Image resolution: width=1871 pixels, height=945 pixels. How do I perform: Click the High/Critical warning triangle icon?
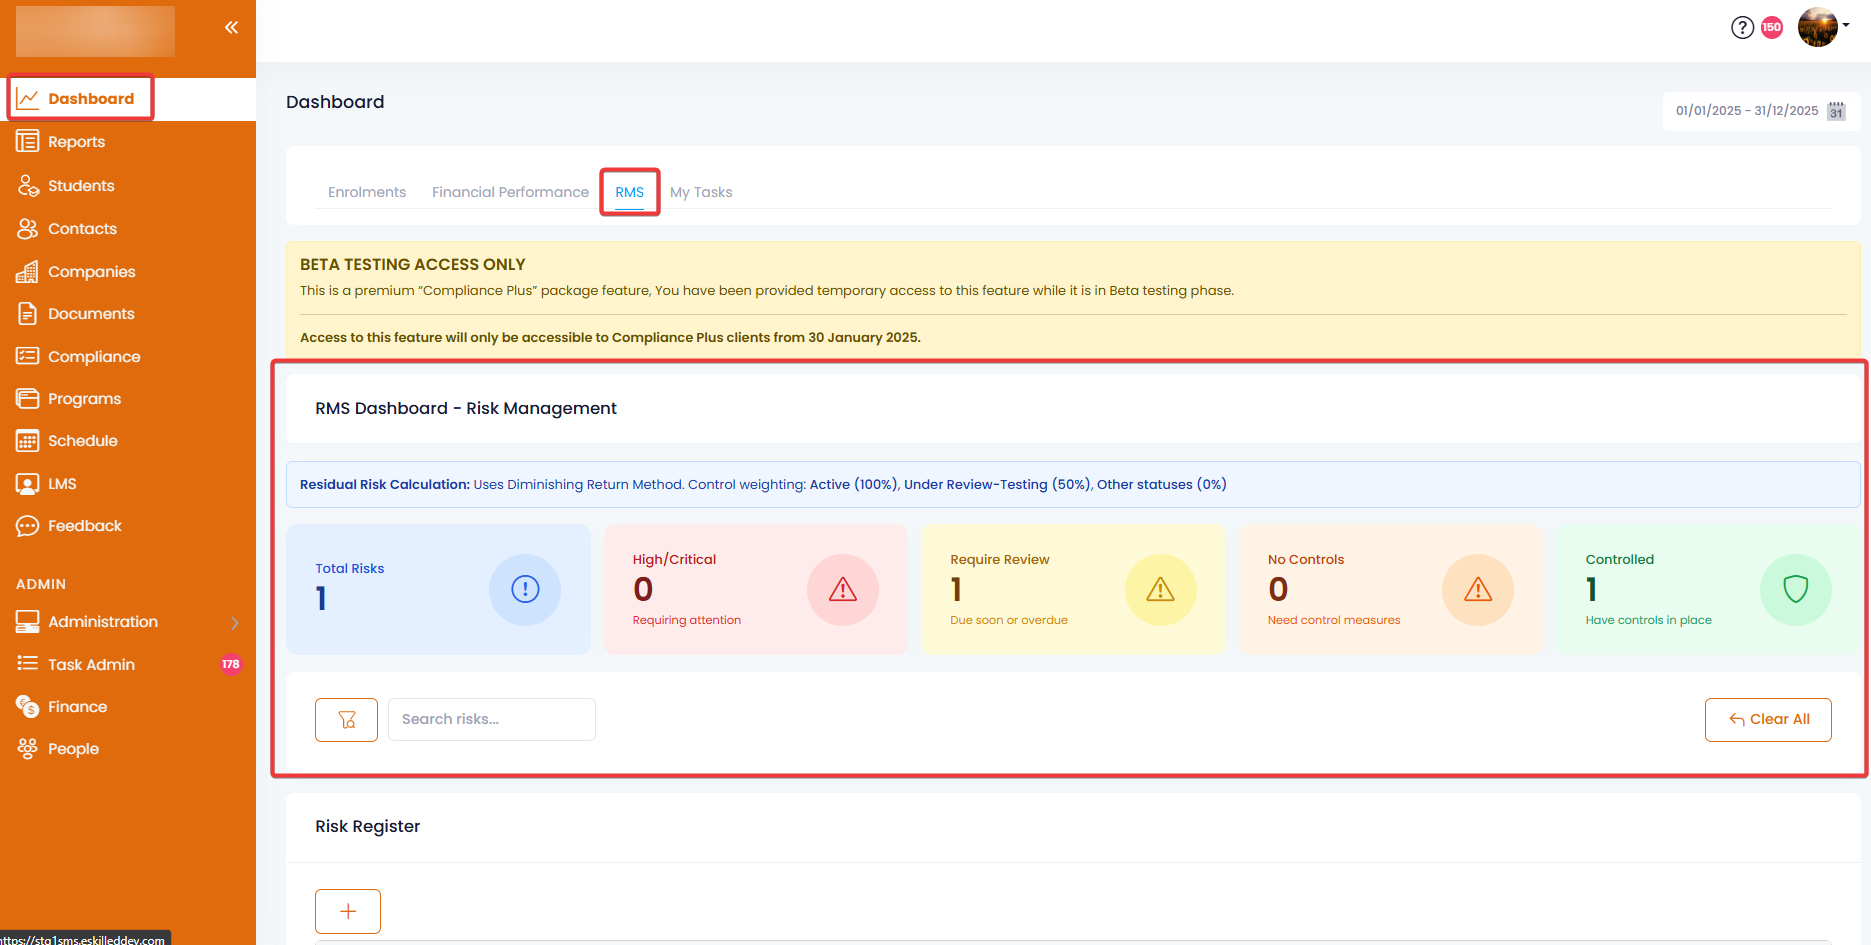[x=843, y=590]
